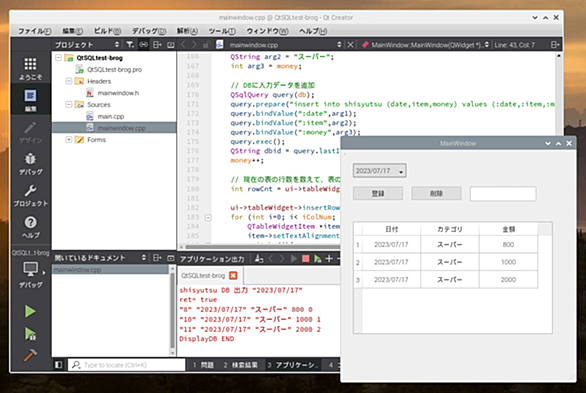Zoom in the output pane with plus
The image size is (586, 393).
pyautogui.click(x=329, y=259)
